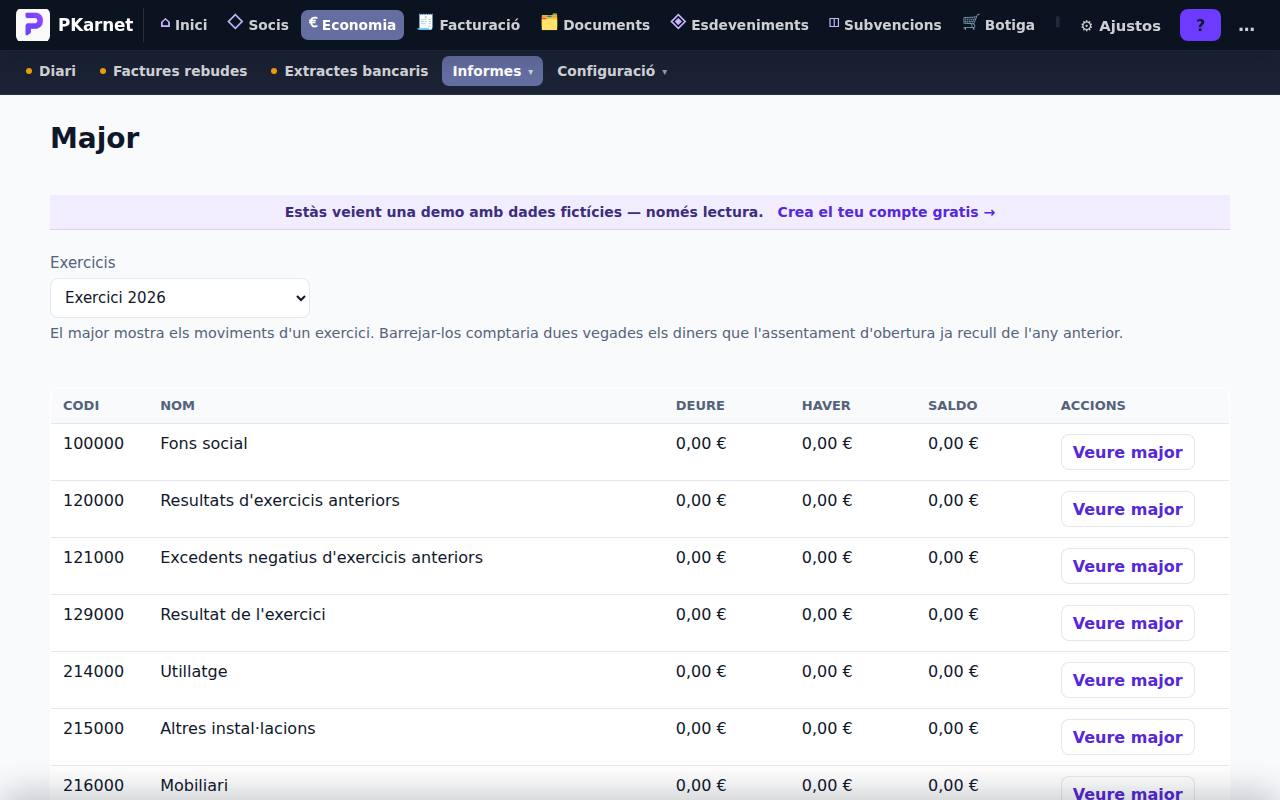Image resolution: width=1280 pixels, height=800 pixels.
Task: Expand the Informes dropdown
Action: point(492,71)
